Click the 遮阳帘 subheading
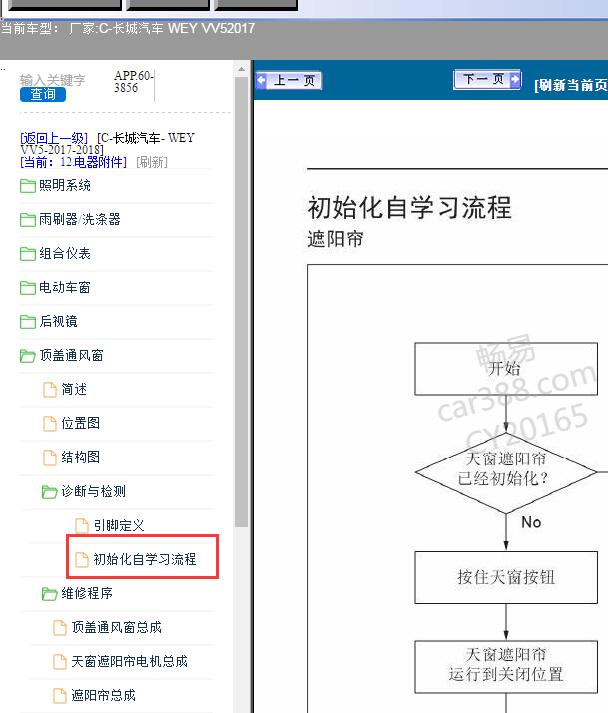Screen dimensions: 608x713 335,239
